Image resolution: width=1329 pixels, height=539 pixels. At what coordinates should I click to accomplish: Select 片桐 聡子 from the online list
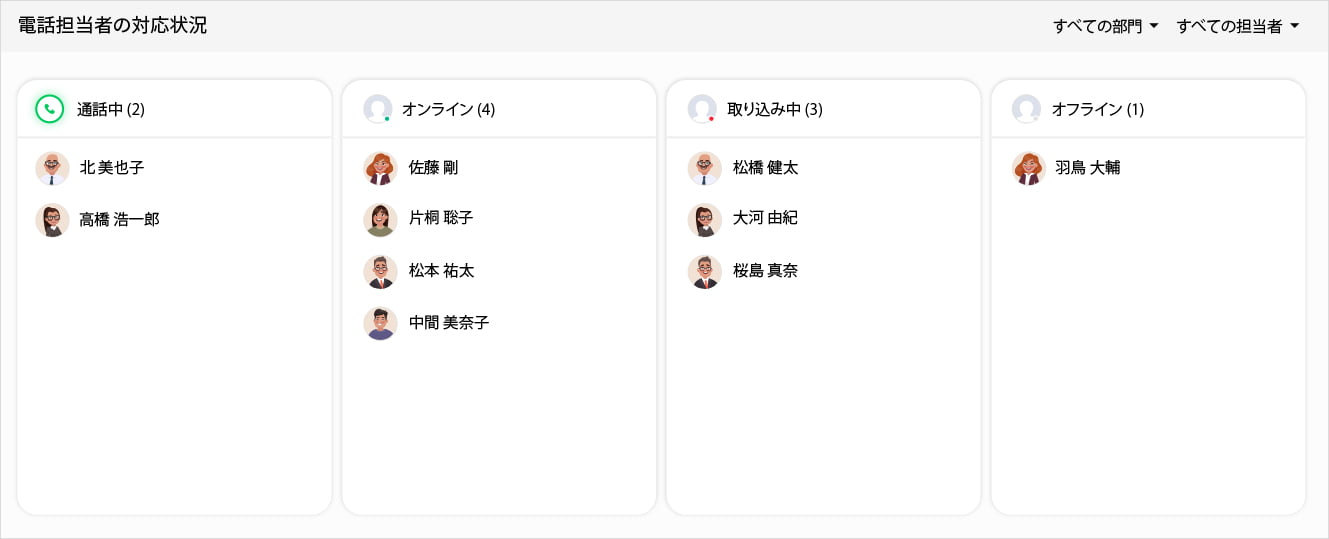(441, 218)
